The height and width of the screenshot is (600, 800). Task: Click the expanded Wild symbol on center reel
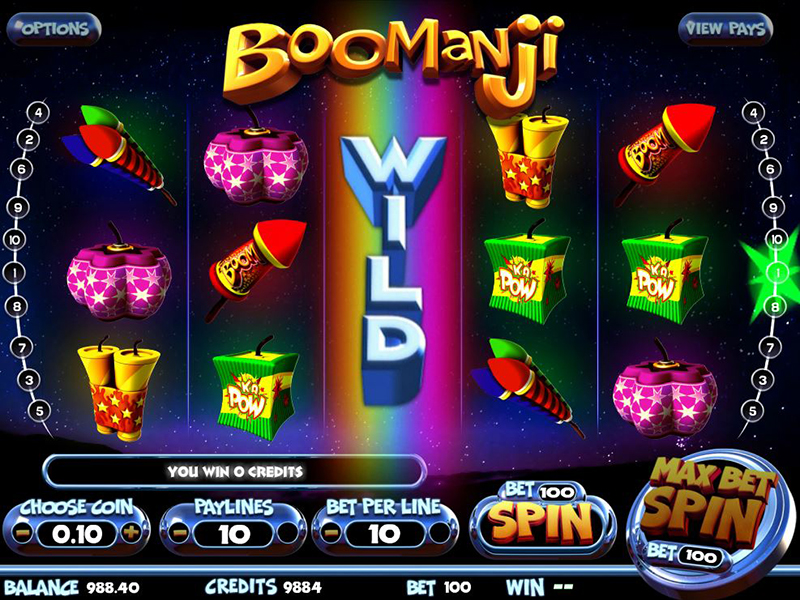click(393, 270)
